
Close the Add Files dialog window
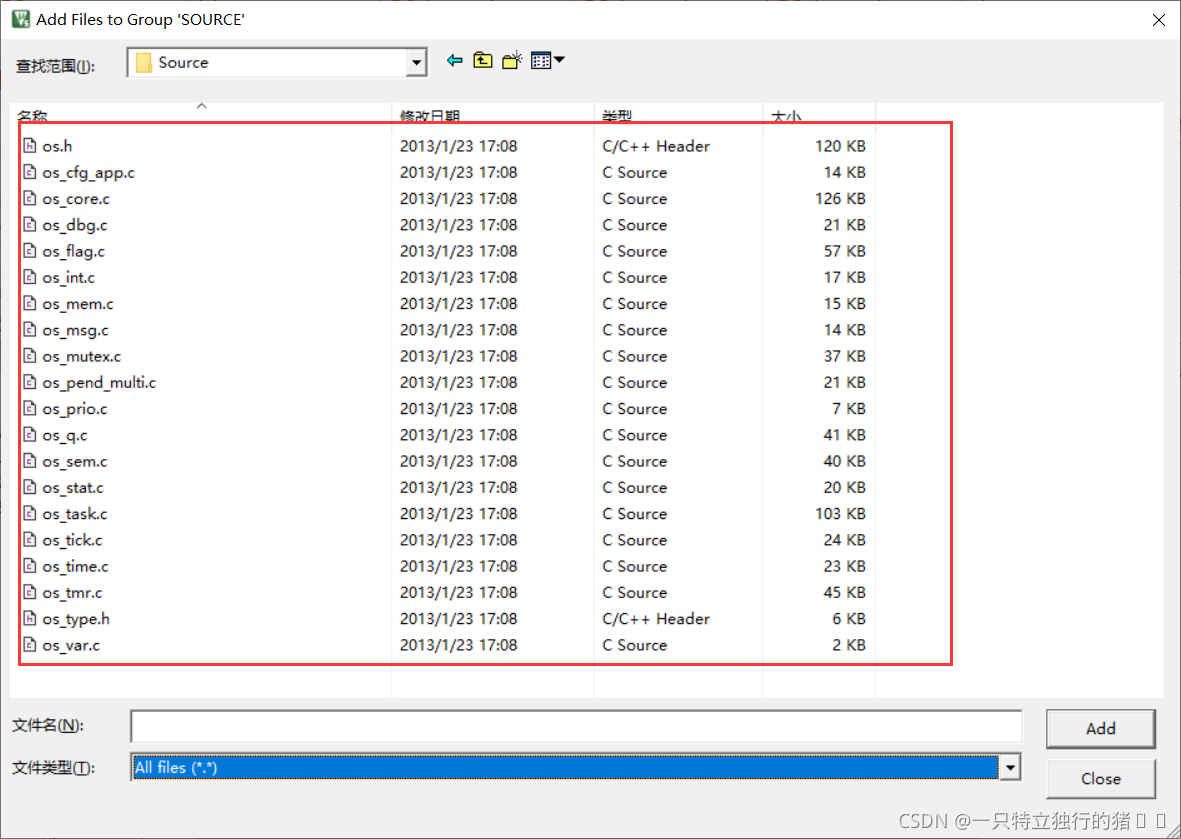(1159, 20)
